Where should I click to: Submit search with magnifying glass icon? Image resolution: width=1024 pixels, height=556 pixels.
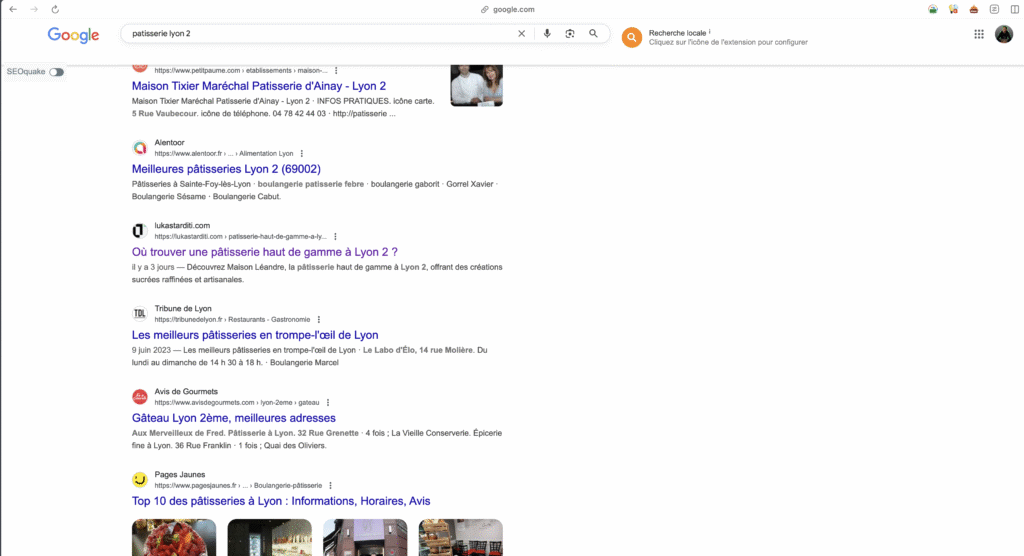pyautogui.click(x=593, y=33)
